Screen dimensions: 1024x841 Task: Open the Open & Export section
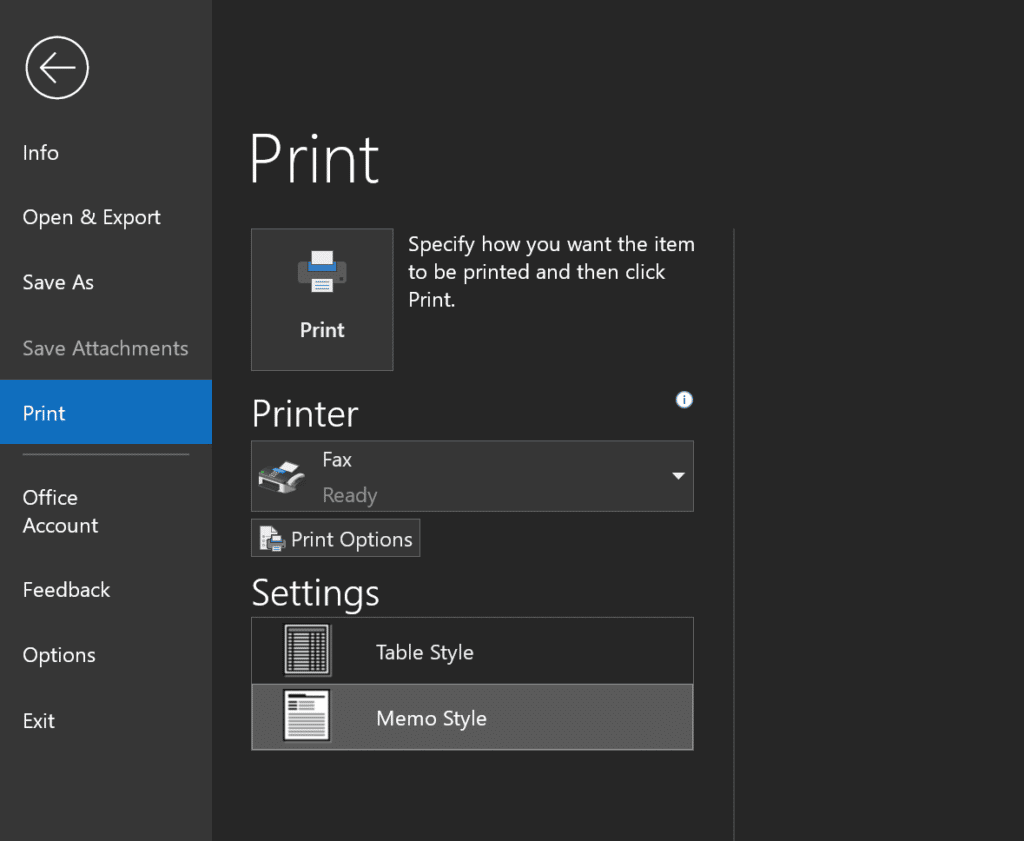click(x=91, y=217)
